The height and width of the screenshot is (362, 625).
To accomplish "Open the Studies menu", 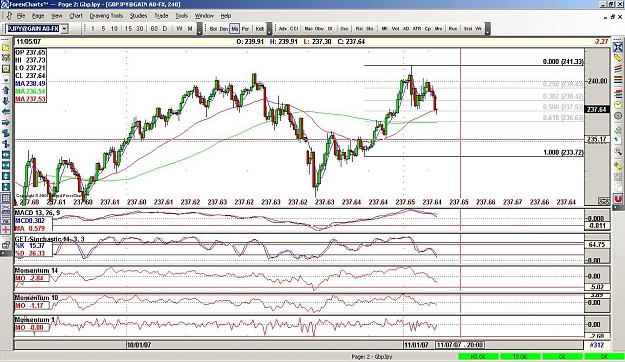I will coord(138,16).
